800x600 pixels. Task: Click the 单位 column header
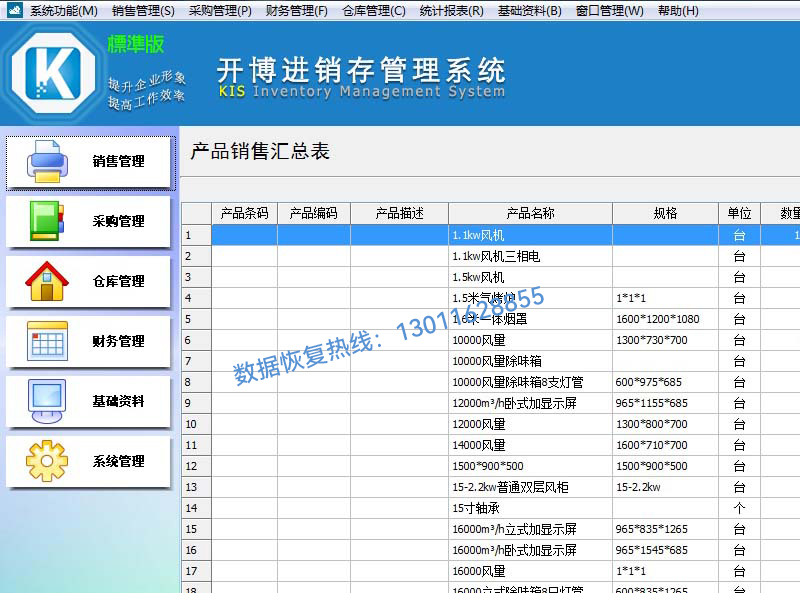(x=739, y=213)
